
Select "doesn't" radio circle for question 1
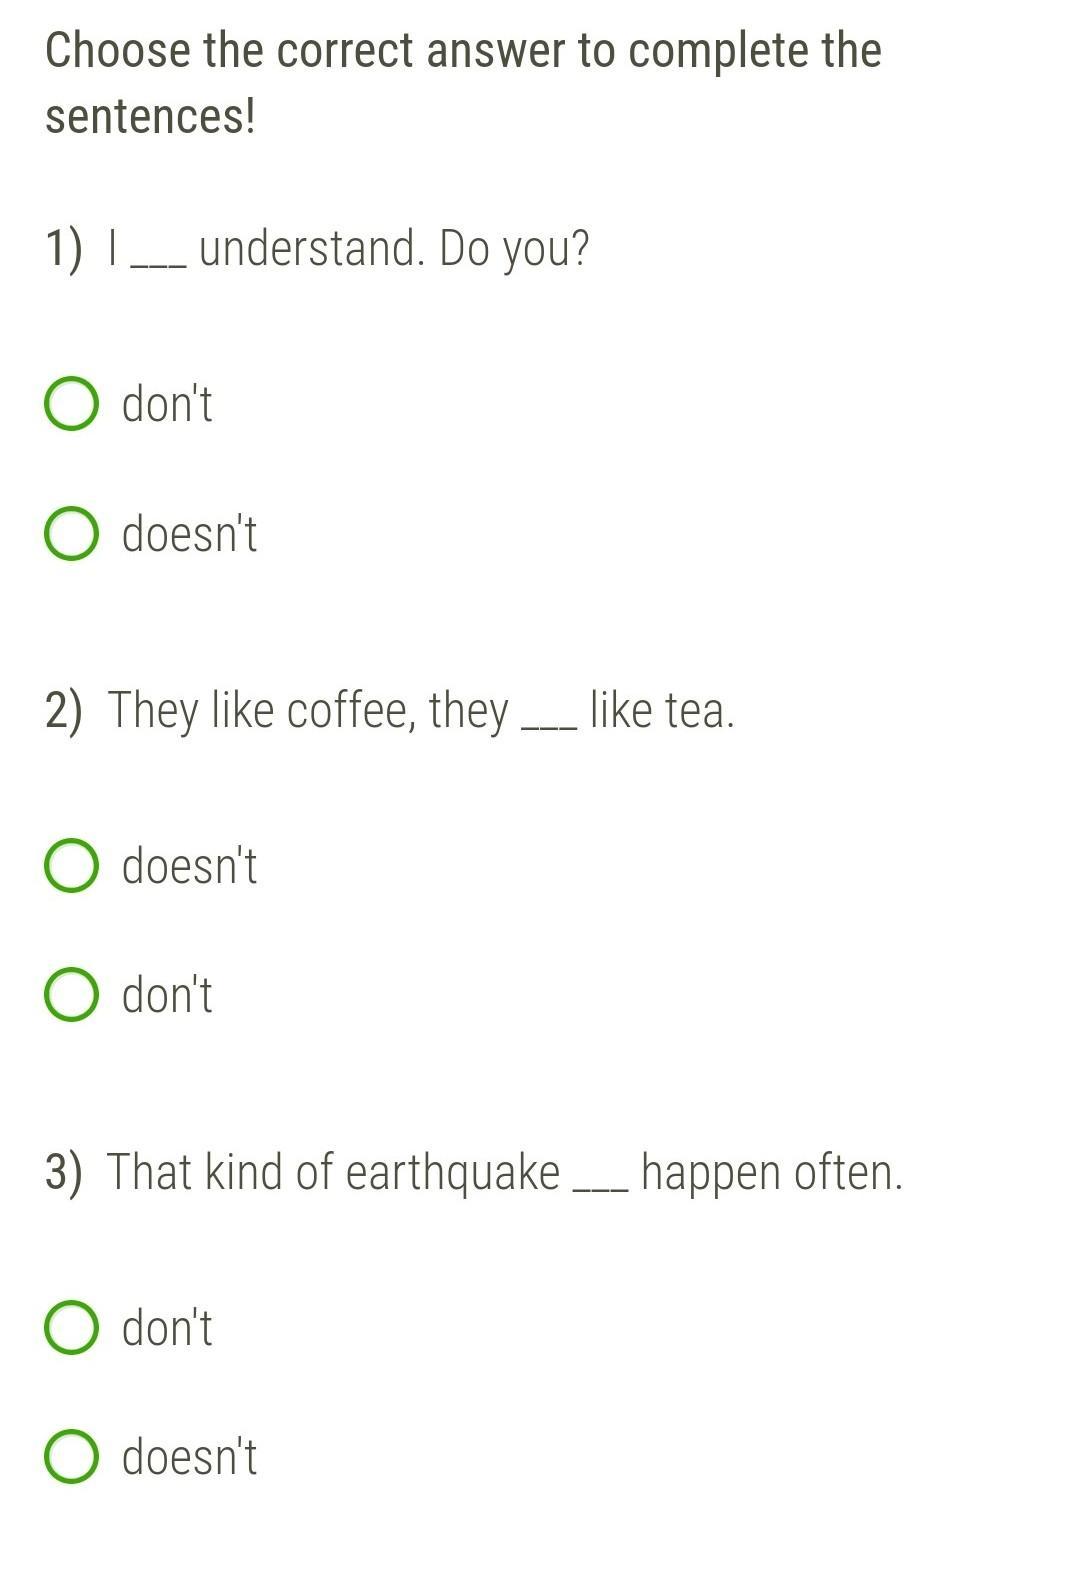(71, 534)
